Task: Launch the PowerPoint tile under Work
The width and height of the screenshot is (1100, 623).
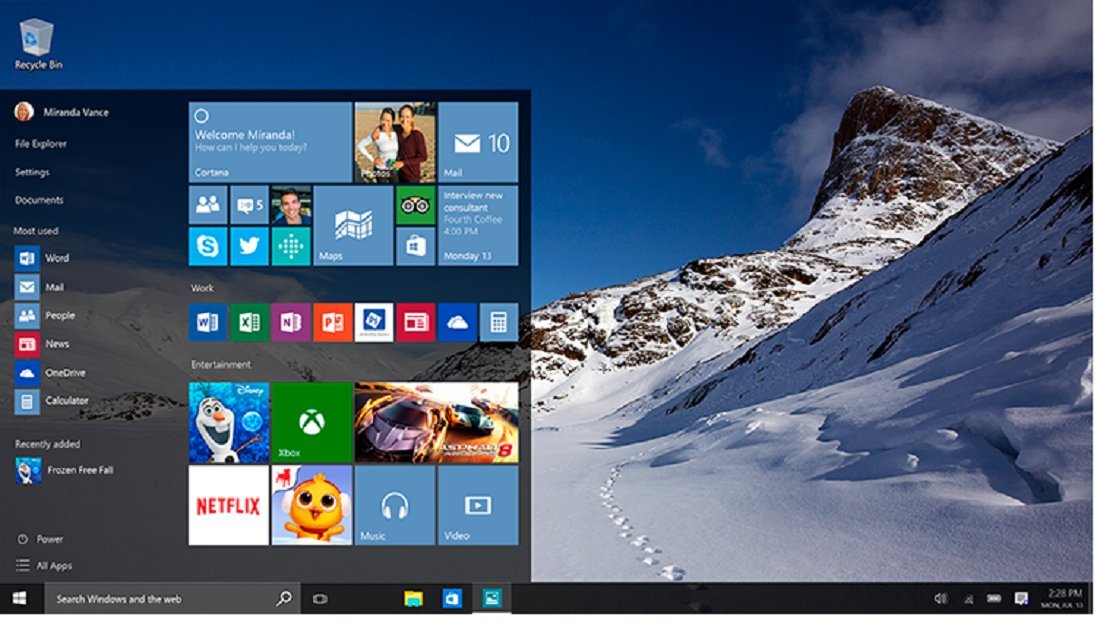Action: point(333,322)
